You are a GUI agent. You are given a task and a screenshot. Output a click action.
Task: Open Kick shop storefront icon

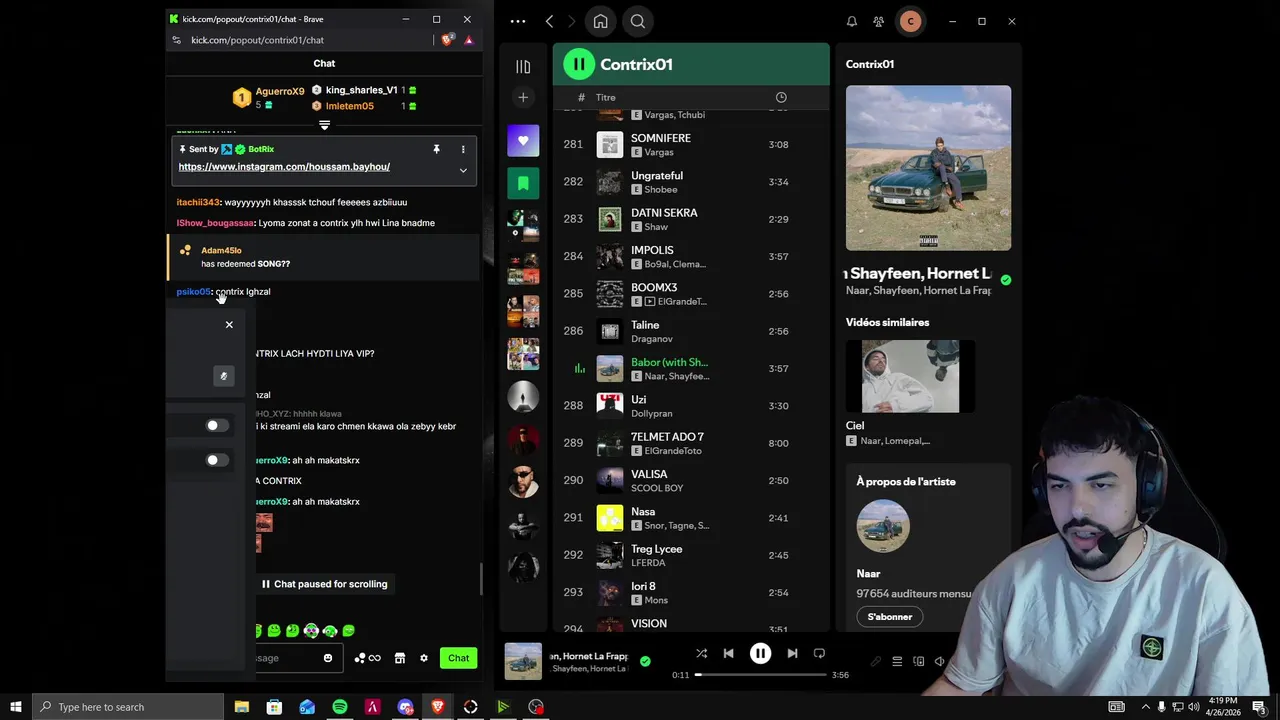click(x=400, y=658)
